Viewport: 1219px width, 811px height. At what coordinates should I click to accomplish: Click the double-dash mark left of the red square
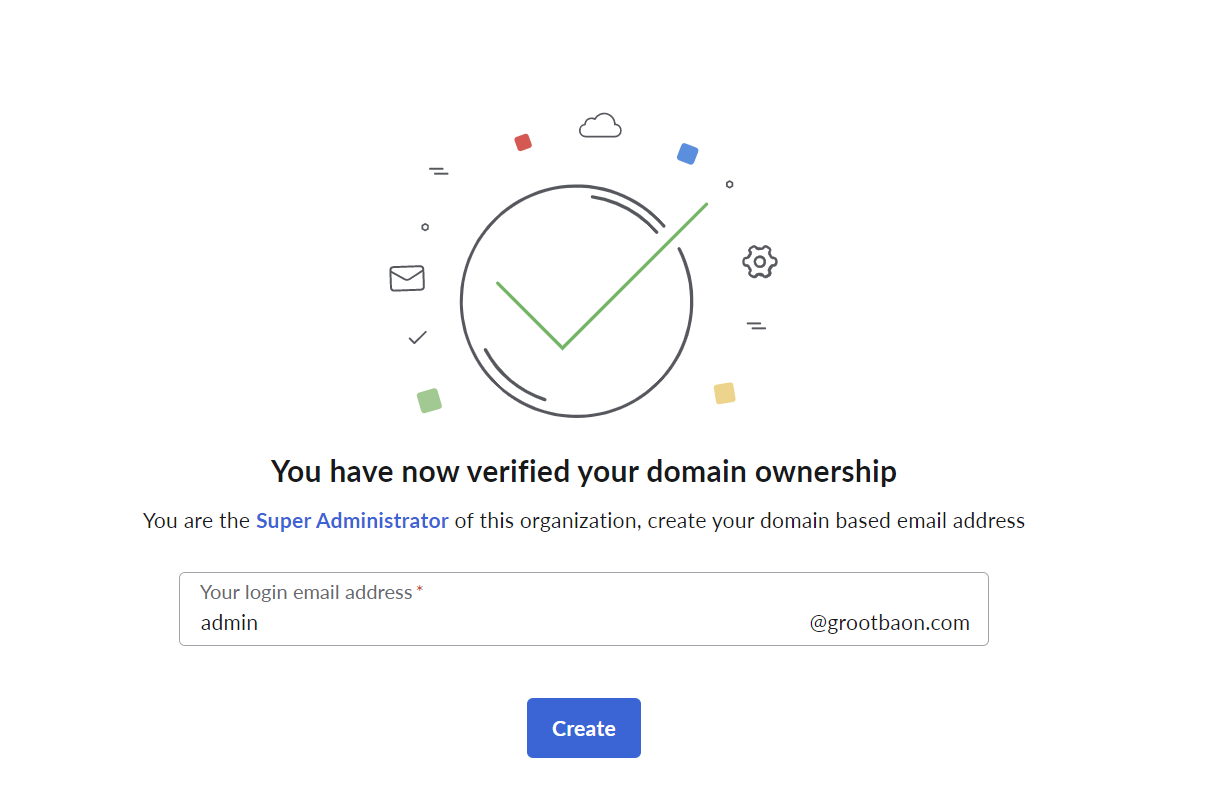[x=438, y=171]
